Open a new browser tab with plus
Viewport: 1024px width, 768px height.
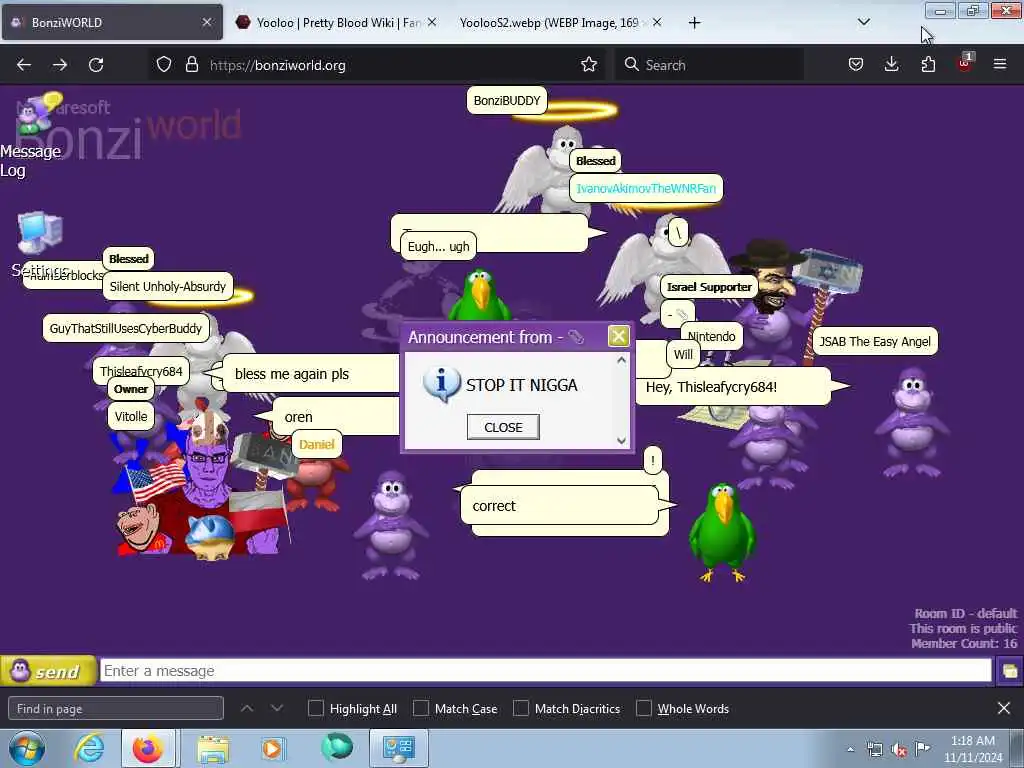point(694,23)
